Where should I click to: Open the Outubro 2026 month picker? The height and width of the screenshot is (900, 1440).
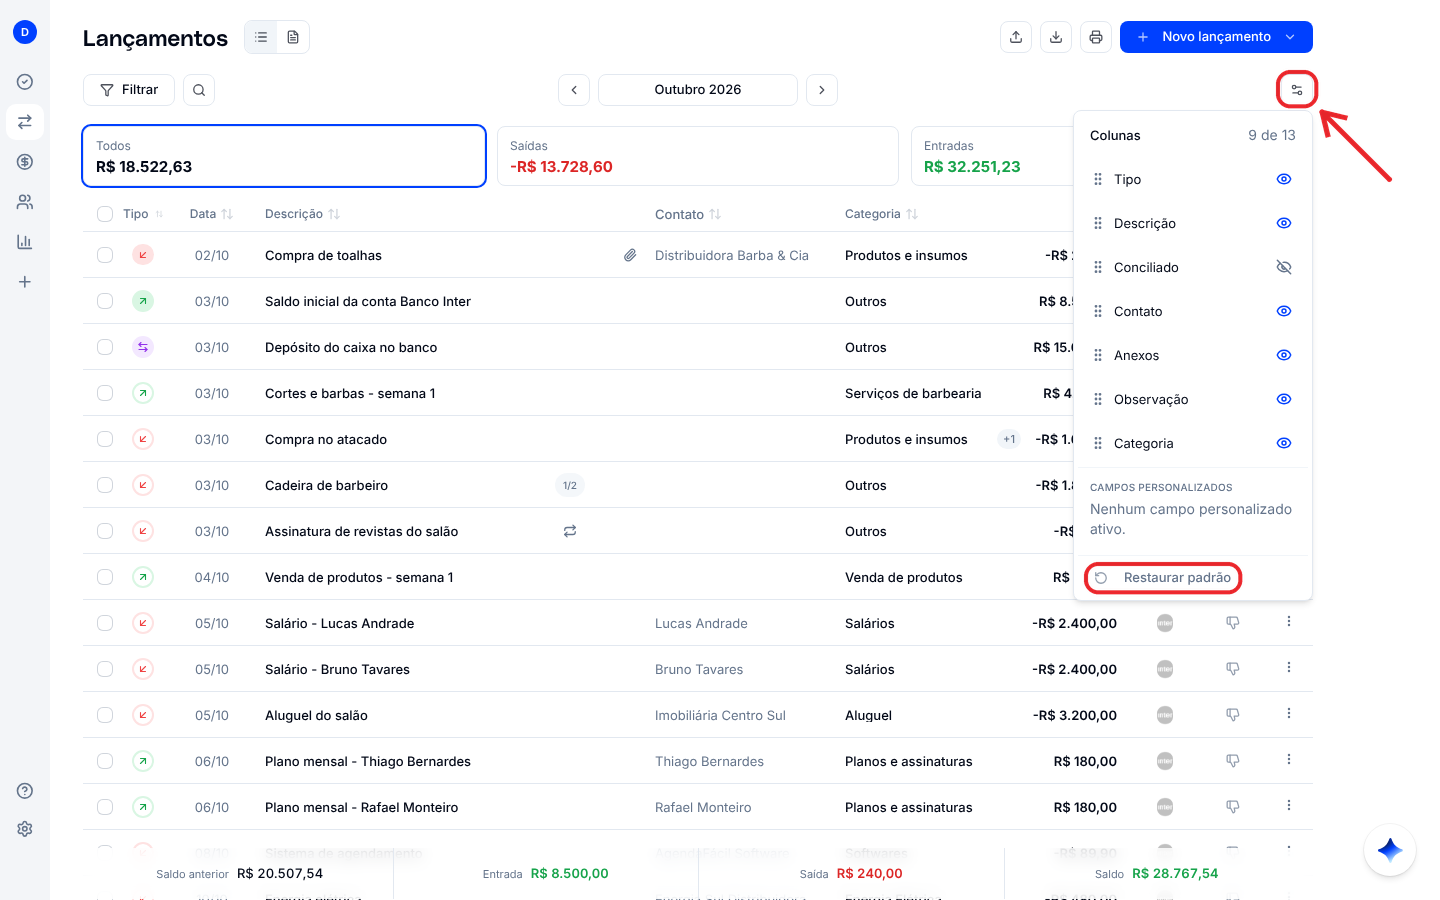tap(698, 90)
